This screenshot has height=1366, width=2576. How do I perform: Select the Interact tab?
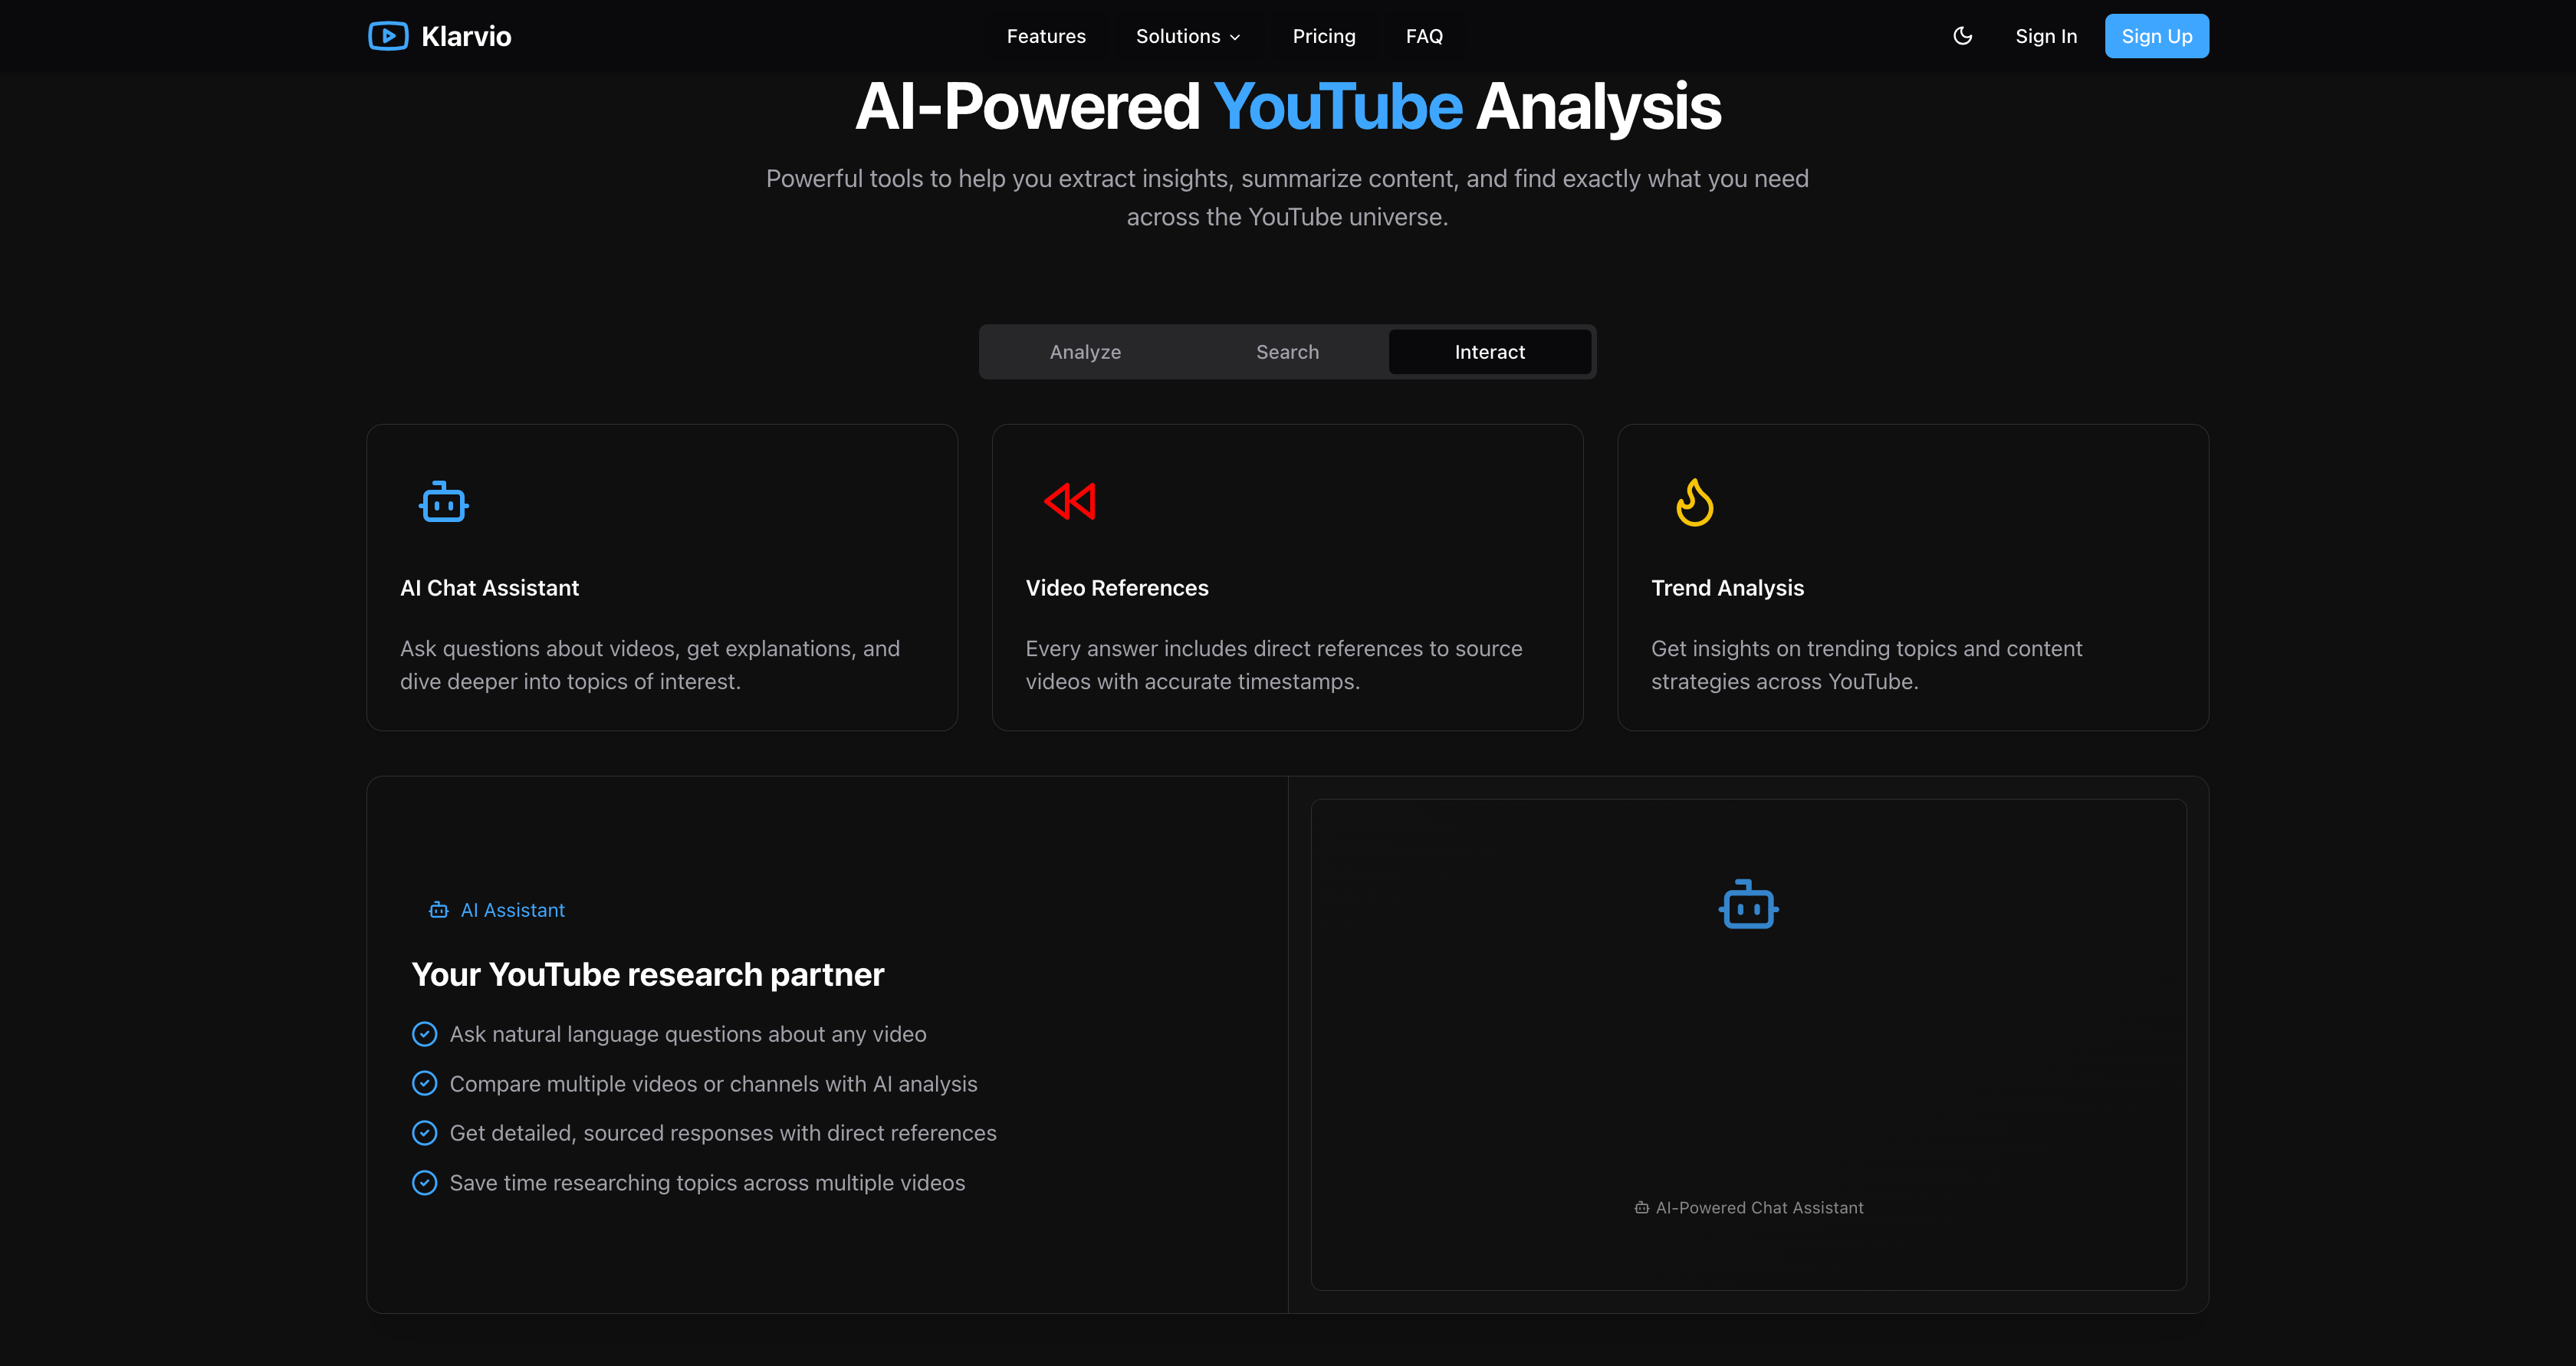pyautogui.click(x=1489, y=352)
